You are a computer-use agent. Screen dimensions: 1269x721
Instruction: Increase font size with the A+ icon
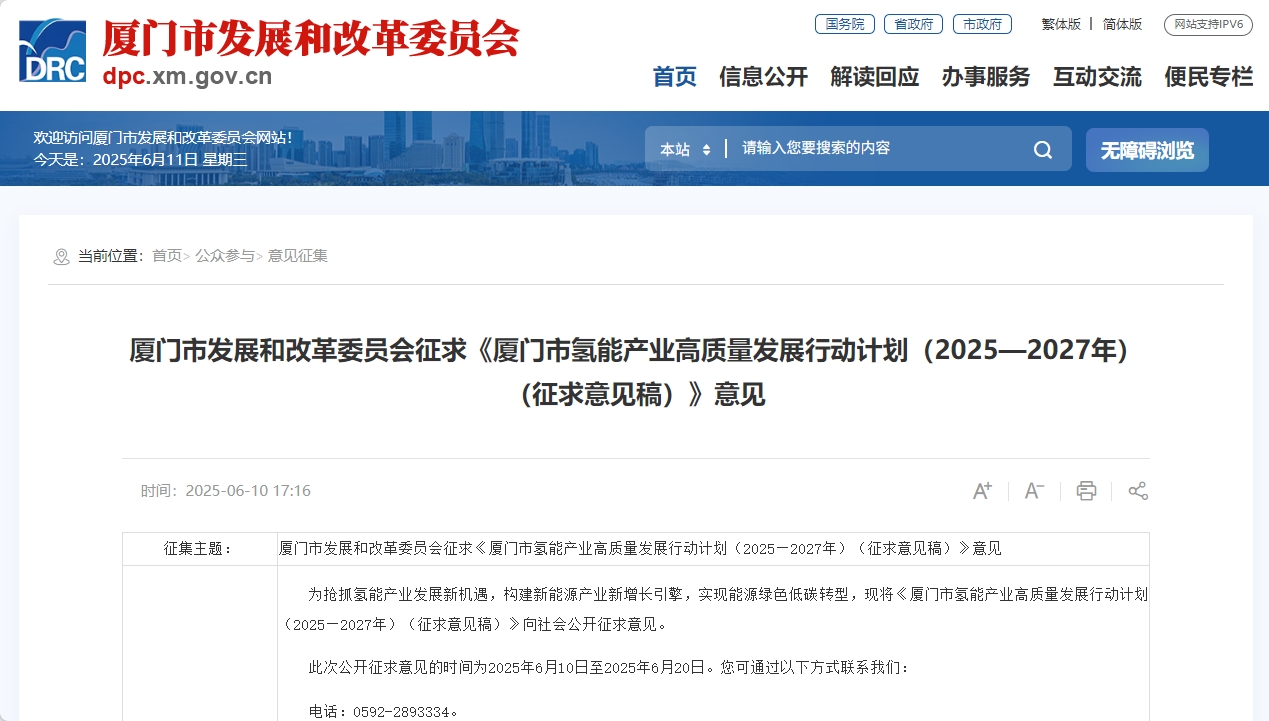pyautogui.click(x=981, y=490)
